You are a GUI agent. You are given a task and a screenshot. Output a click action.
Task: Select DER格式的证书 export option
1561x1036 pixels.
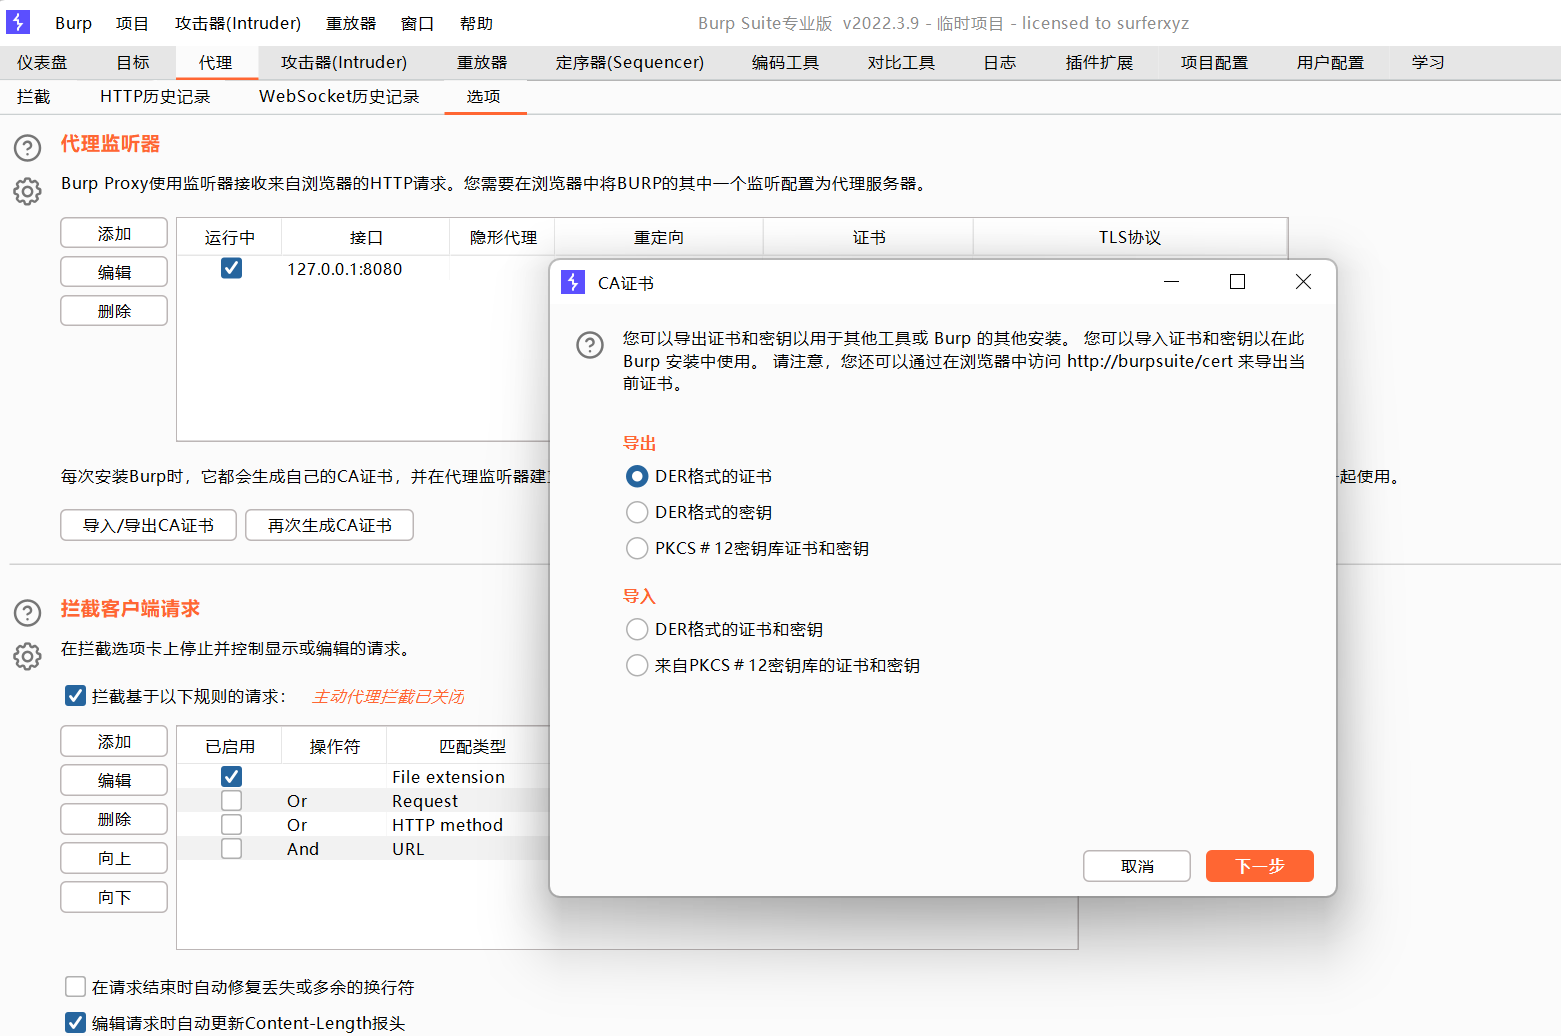click(637, 476)
